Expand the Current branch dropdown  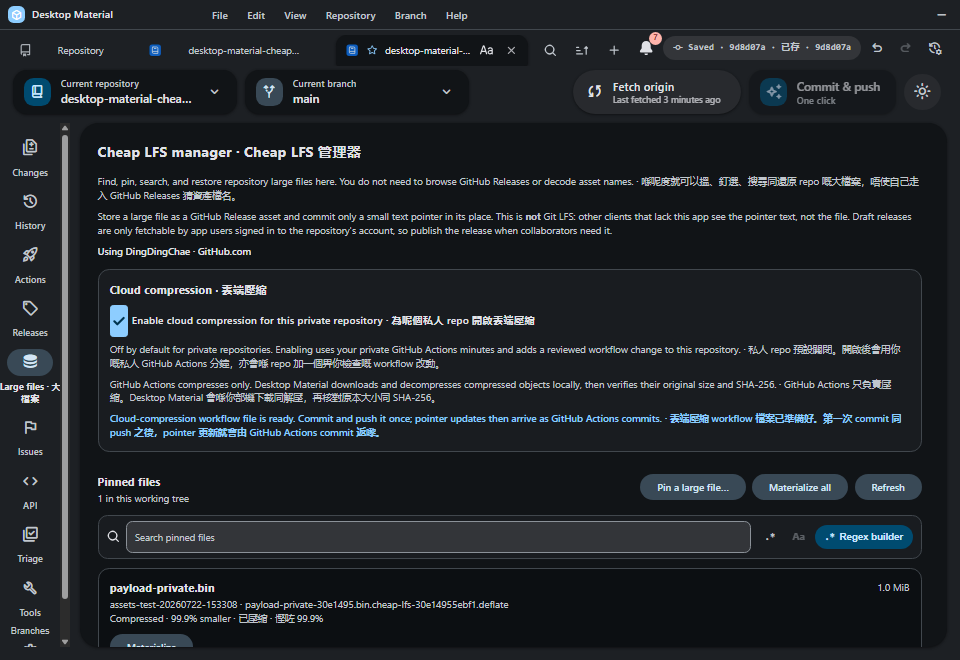pyautogui.click(x=357, y=92)
